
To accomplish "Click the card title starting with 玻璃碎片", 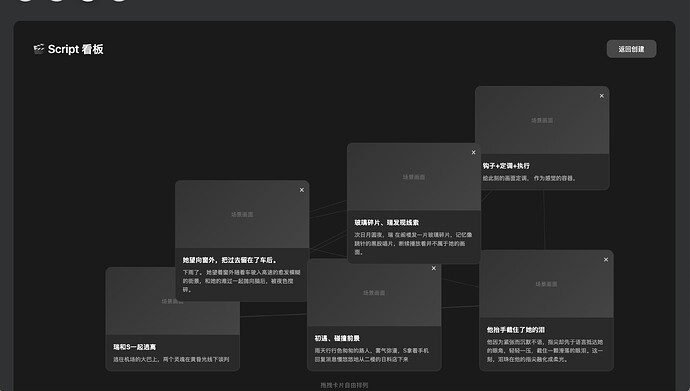I will tap(387, 223).
